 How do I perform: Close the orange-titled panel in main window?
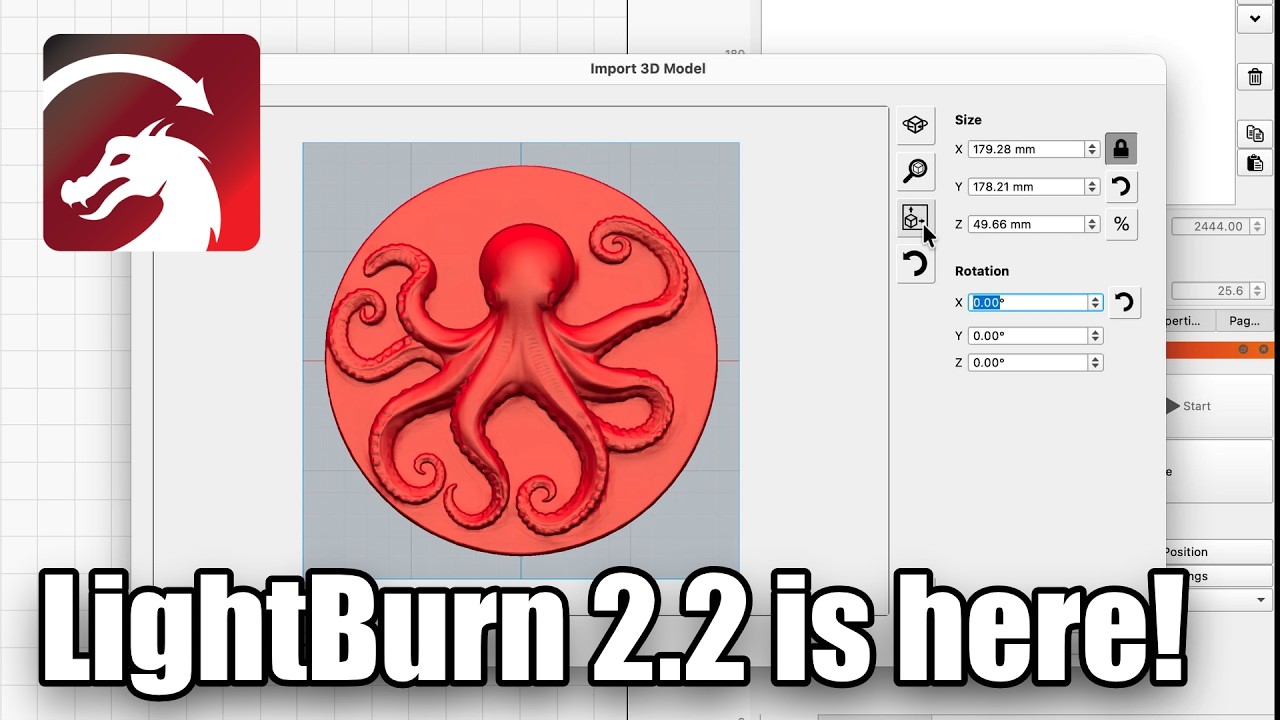[1264, 349]
